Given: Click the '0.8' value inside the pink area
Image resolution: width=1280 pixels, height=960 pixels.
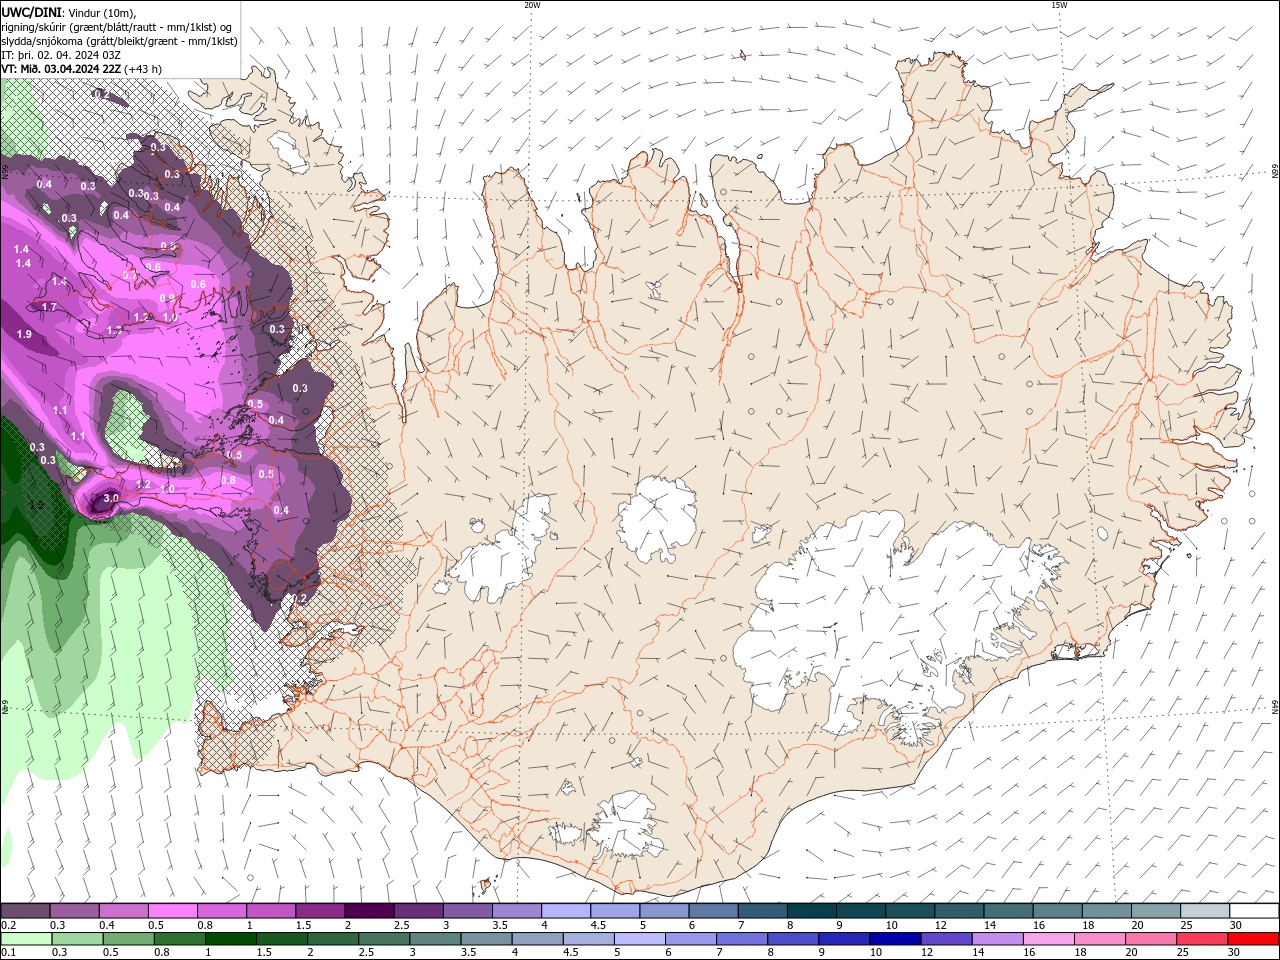Looking at the screenshot, I should click(228, 480).
